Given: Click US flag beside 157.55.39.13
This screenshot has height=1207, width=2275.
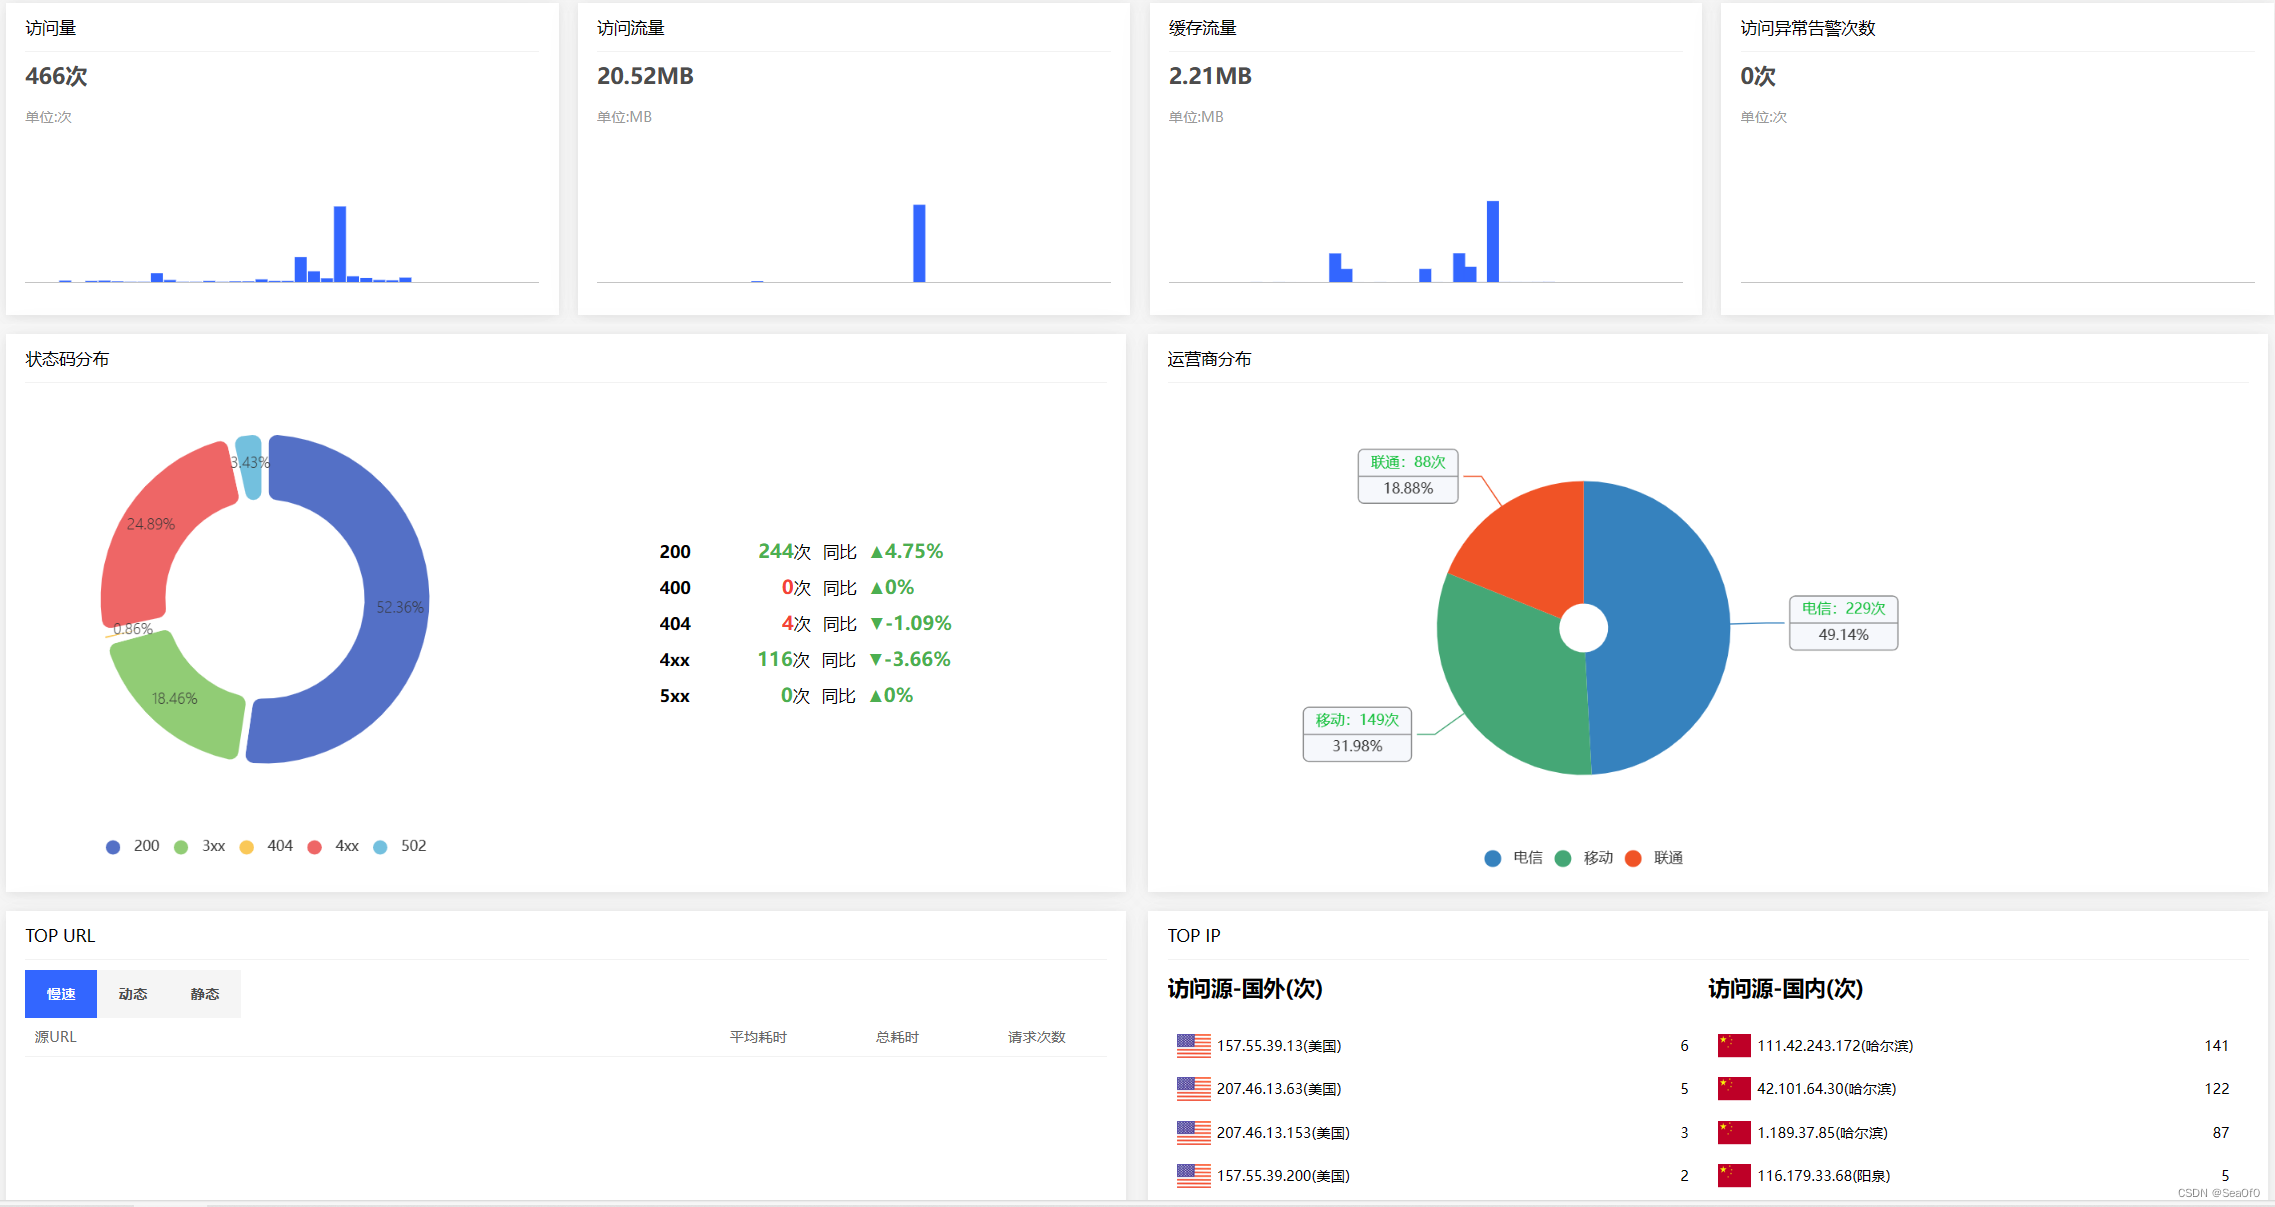Looking at the screenshot, I should pos(1193,1046).
